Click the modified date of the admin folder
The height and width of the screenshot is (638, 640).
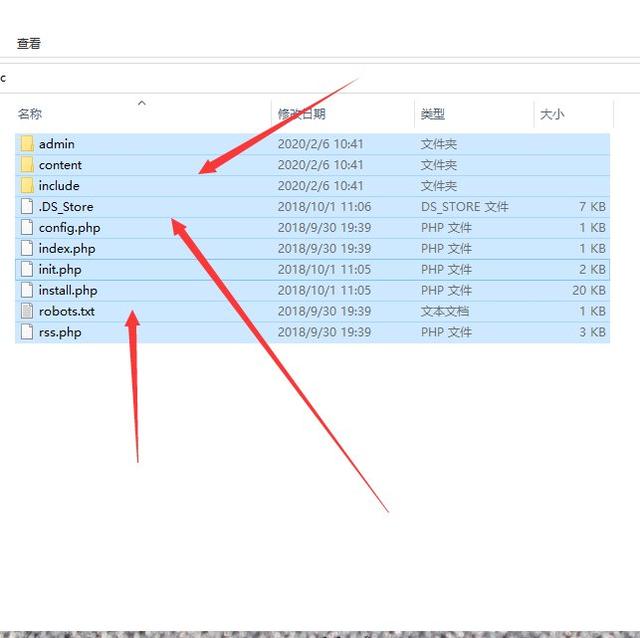point(320,144)
